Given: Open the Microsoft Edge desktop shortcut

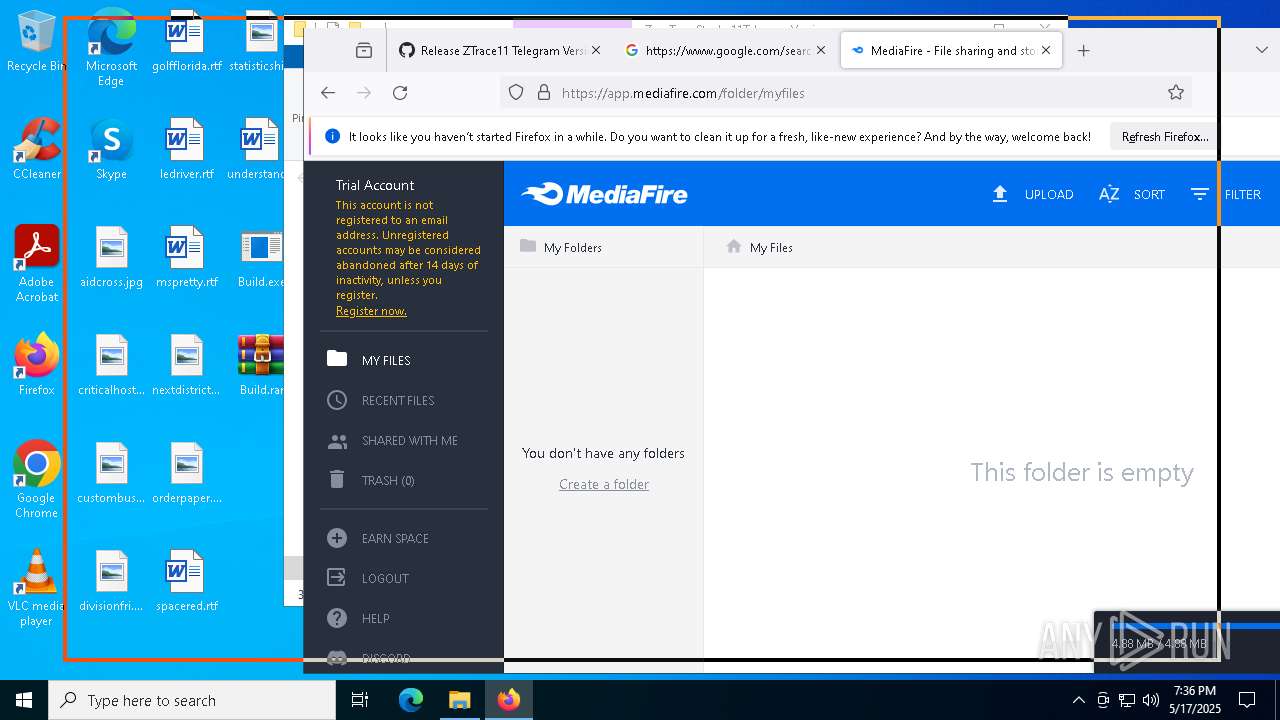Looking at the screenshot, I should point(111,48).
